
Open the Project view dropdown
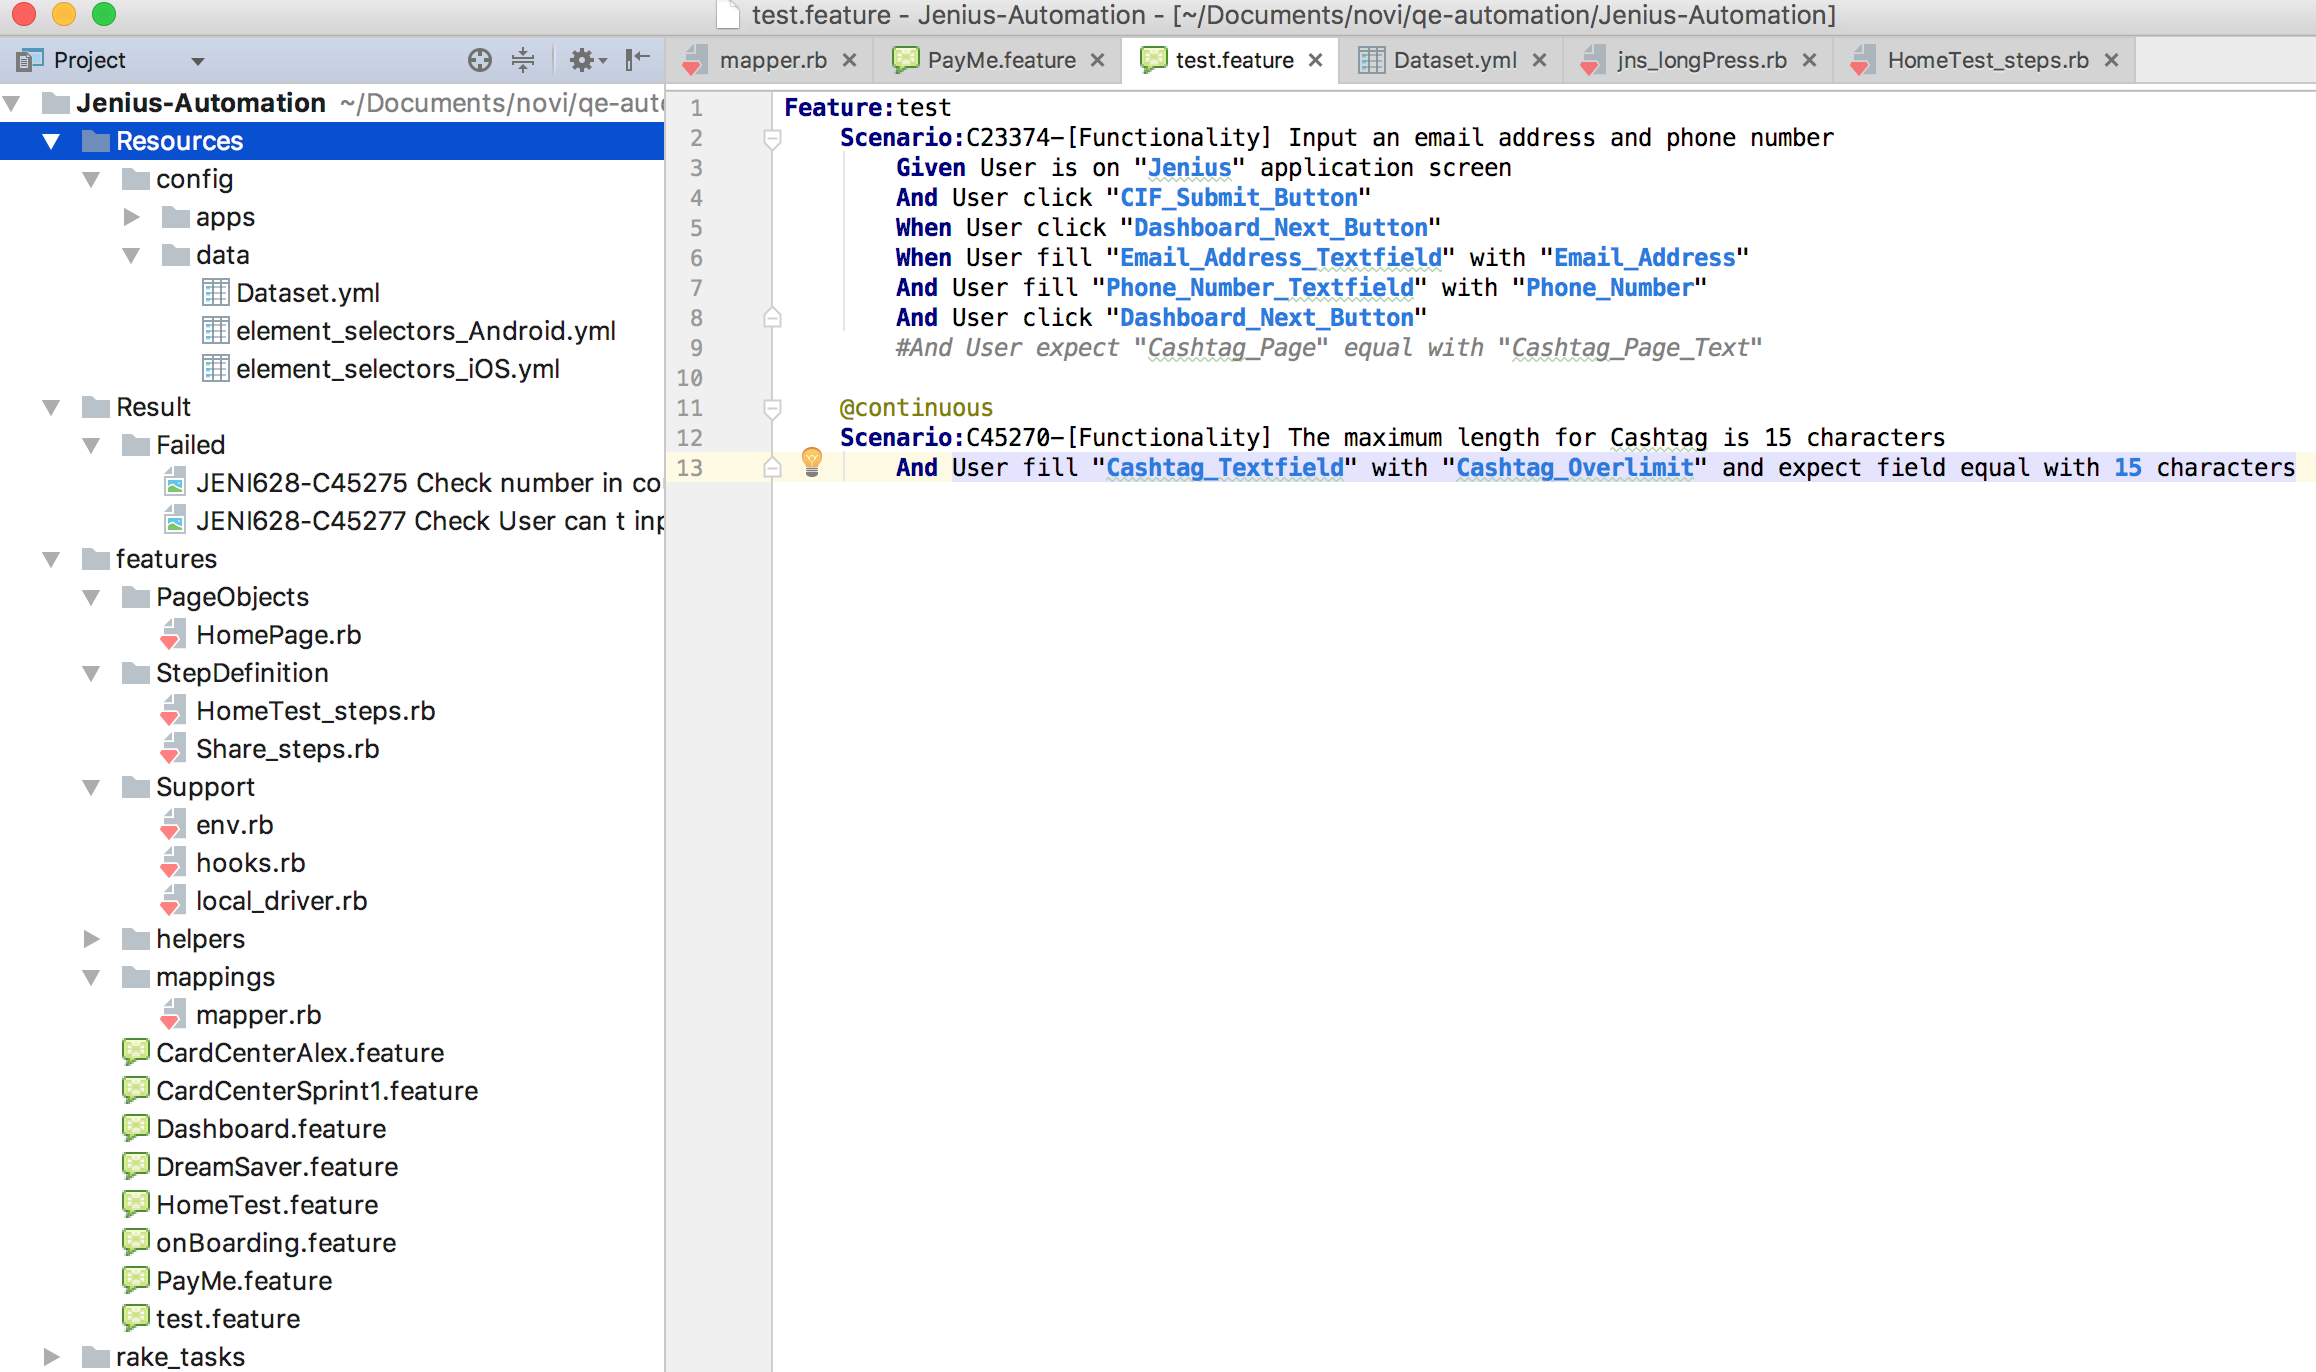(x=197, y=61)
